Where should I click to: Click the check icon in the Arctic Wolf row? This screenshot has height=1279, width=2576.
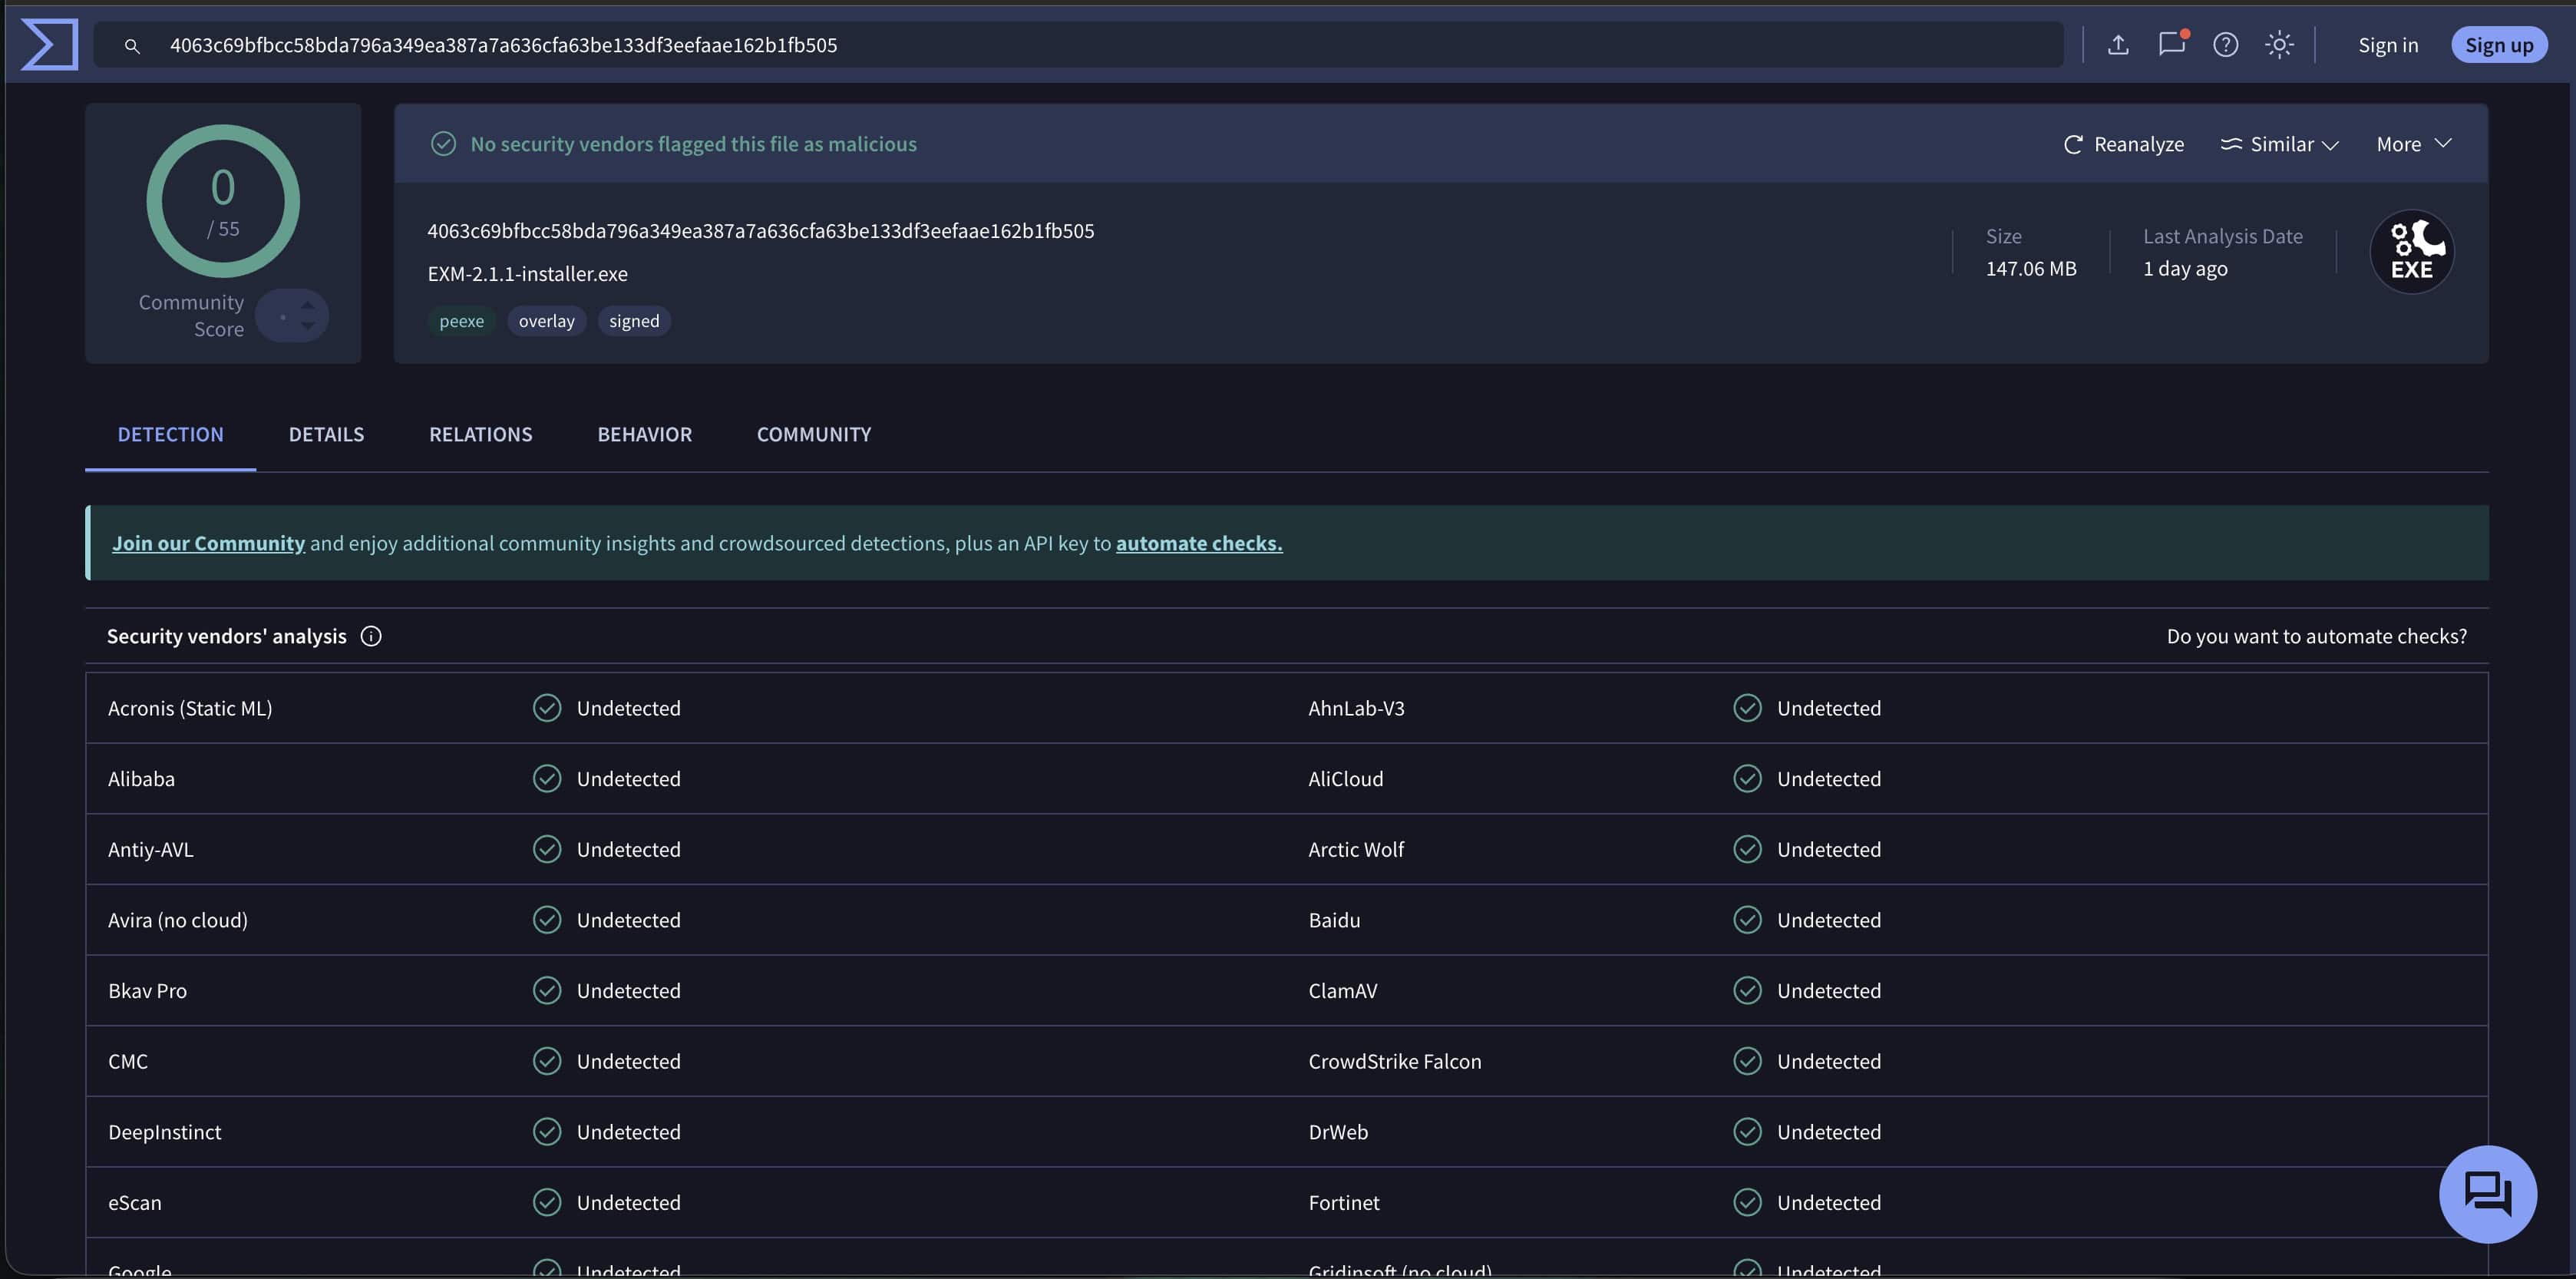1747,849
